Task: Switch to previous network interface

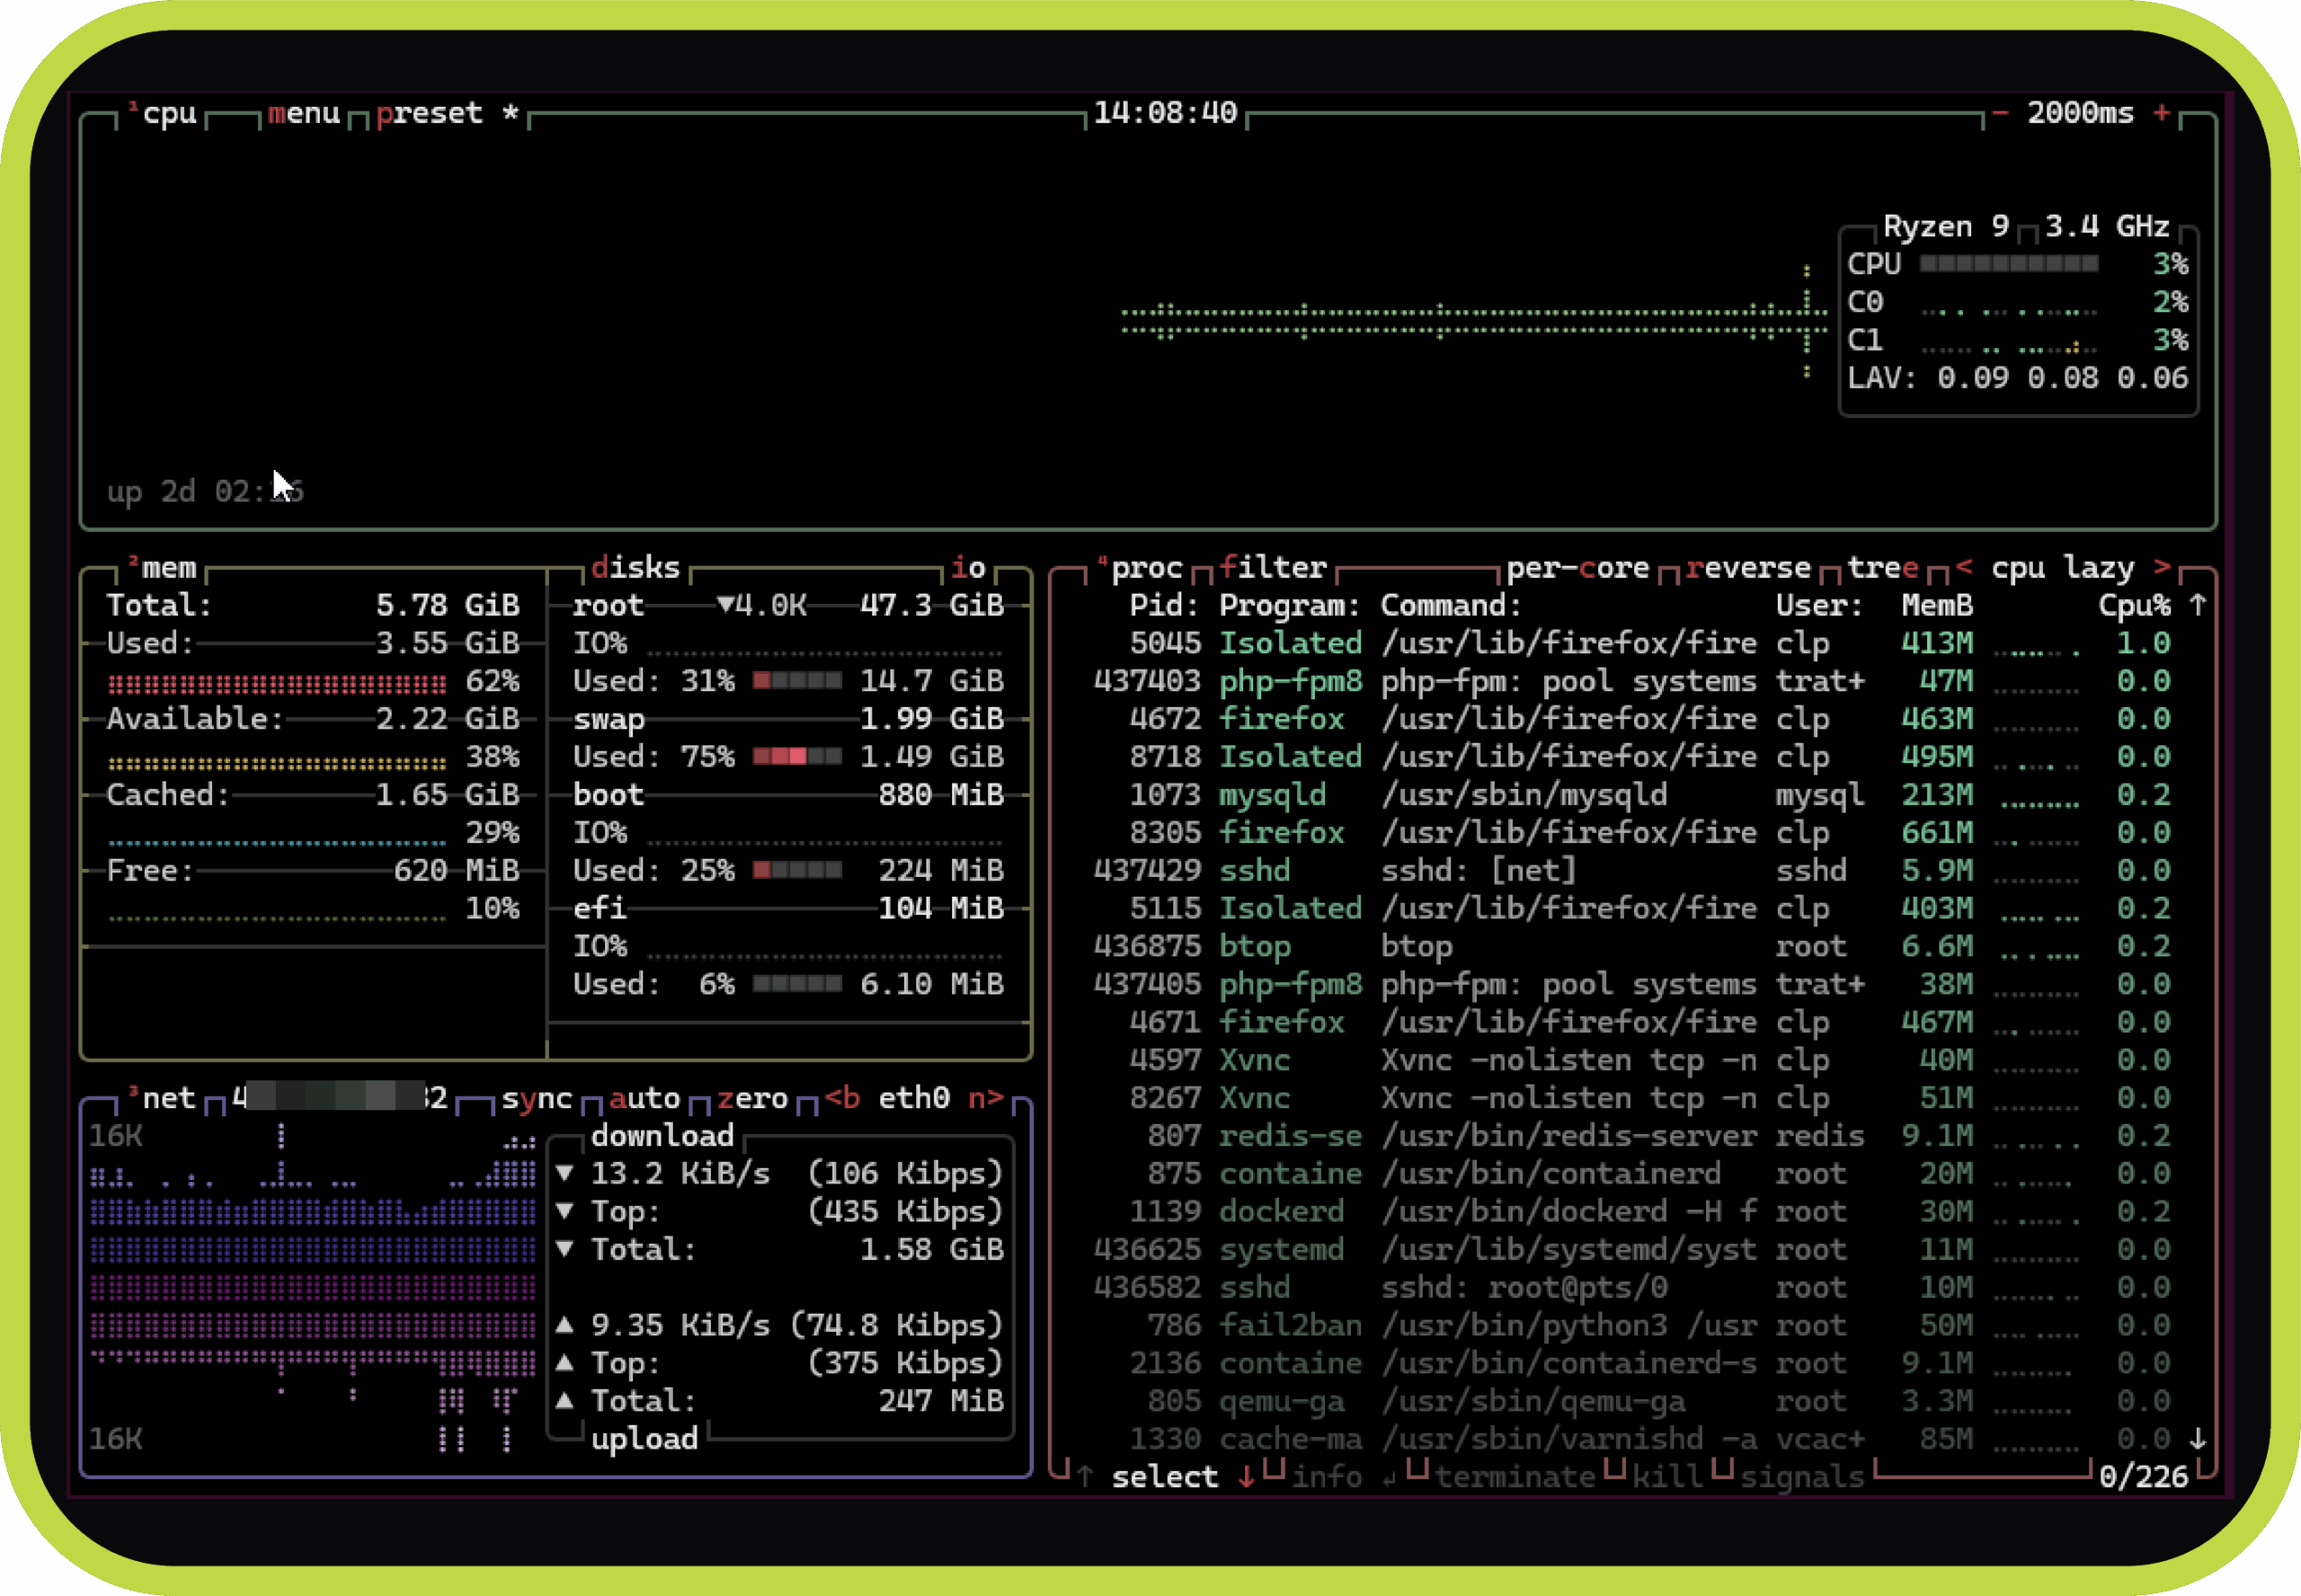Action: coord(842,1098)
